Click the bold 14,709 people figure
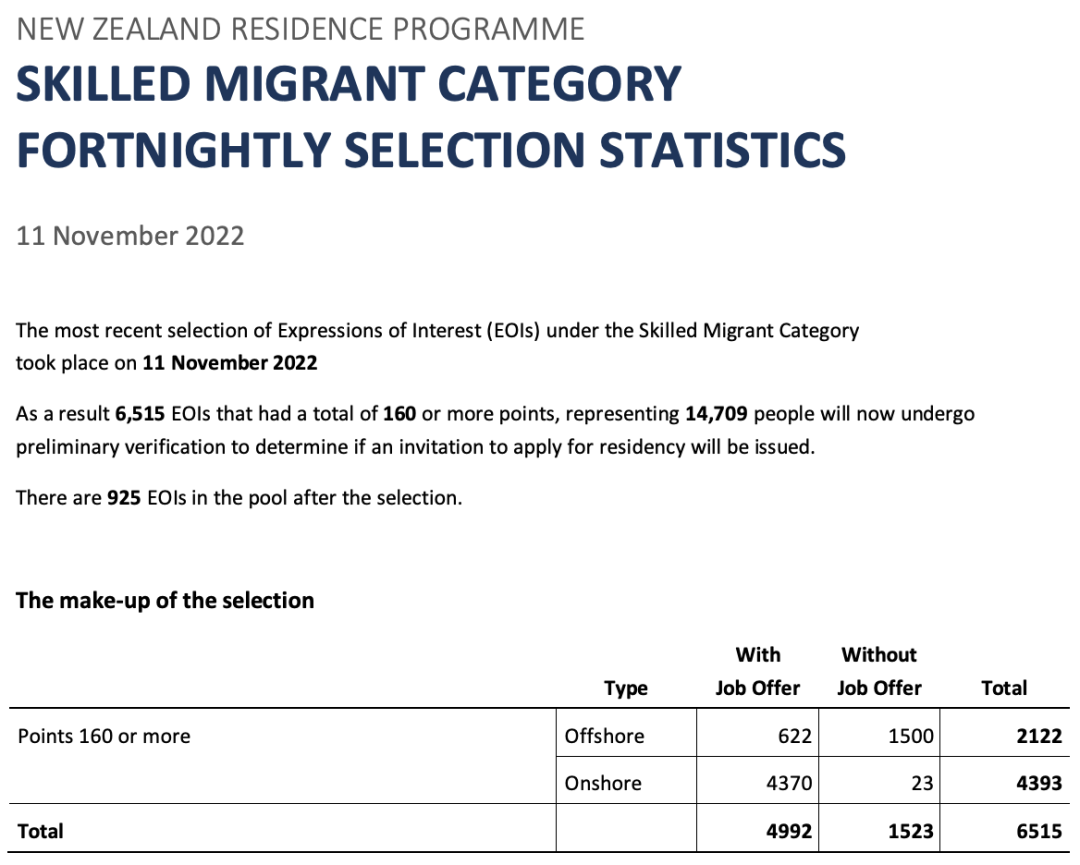 click(716, 414)
